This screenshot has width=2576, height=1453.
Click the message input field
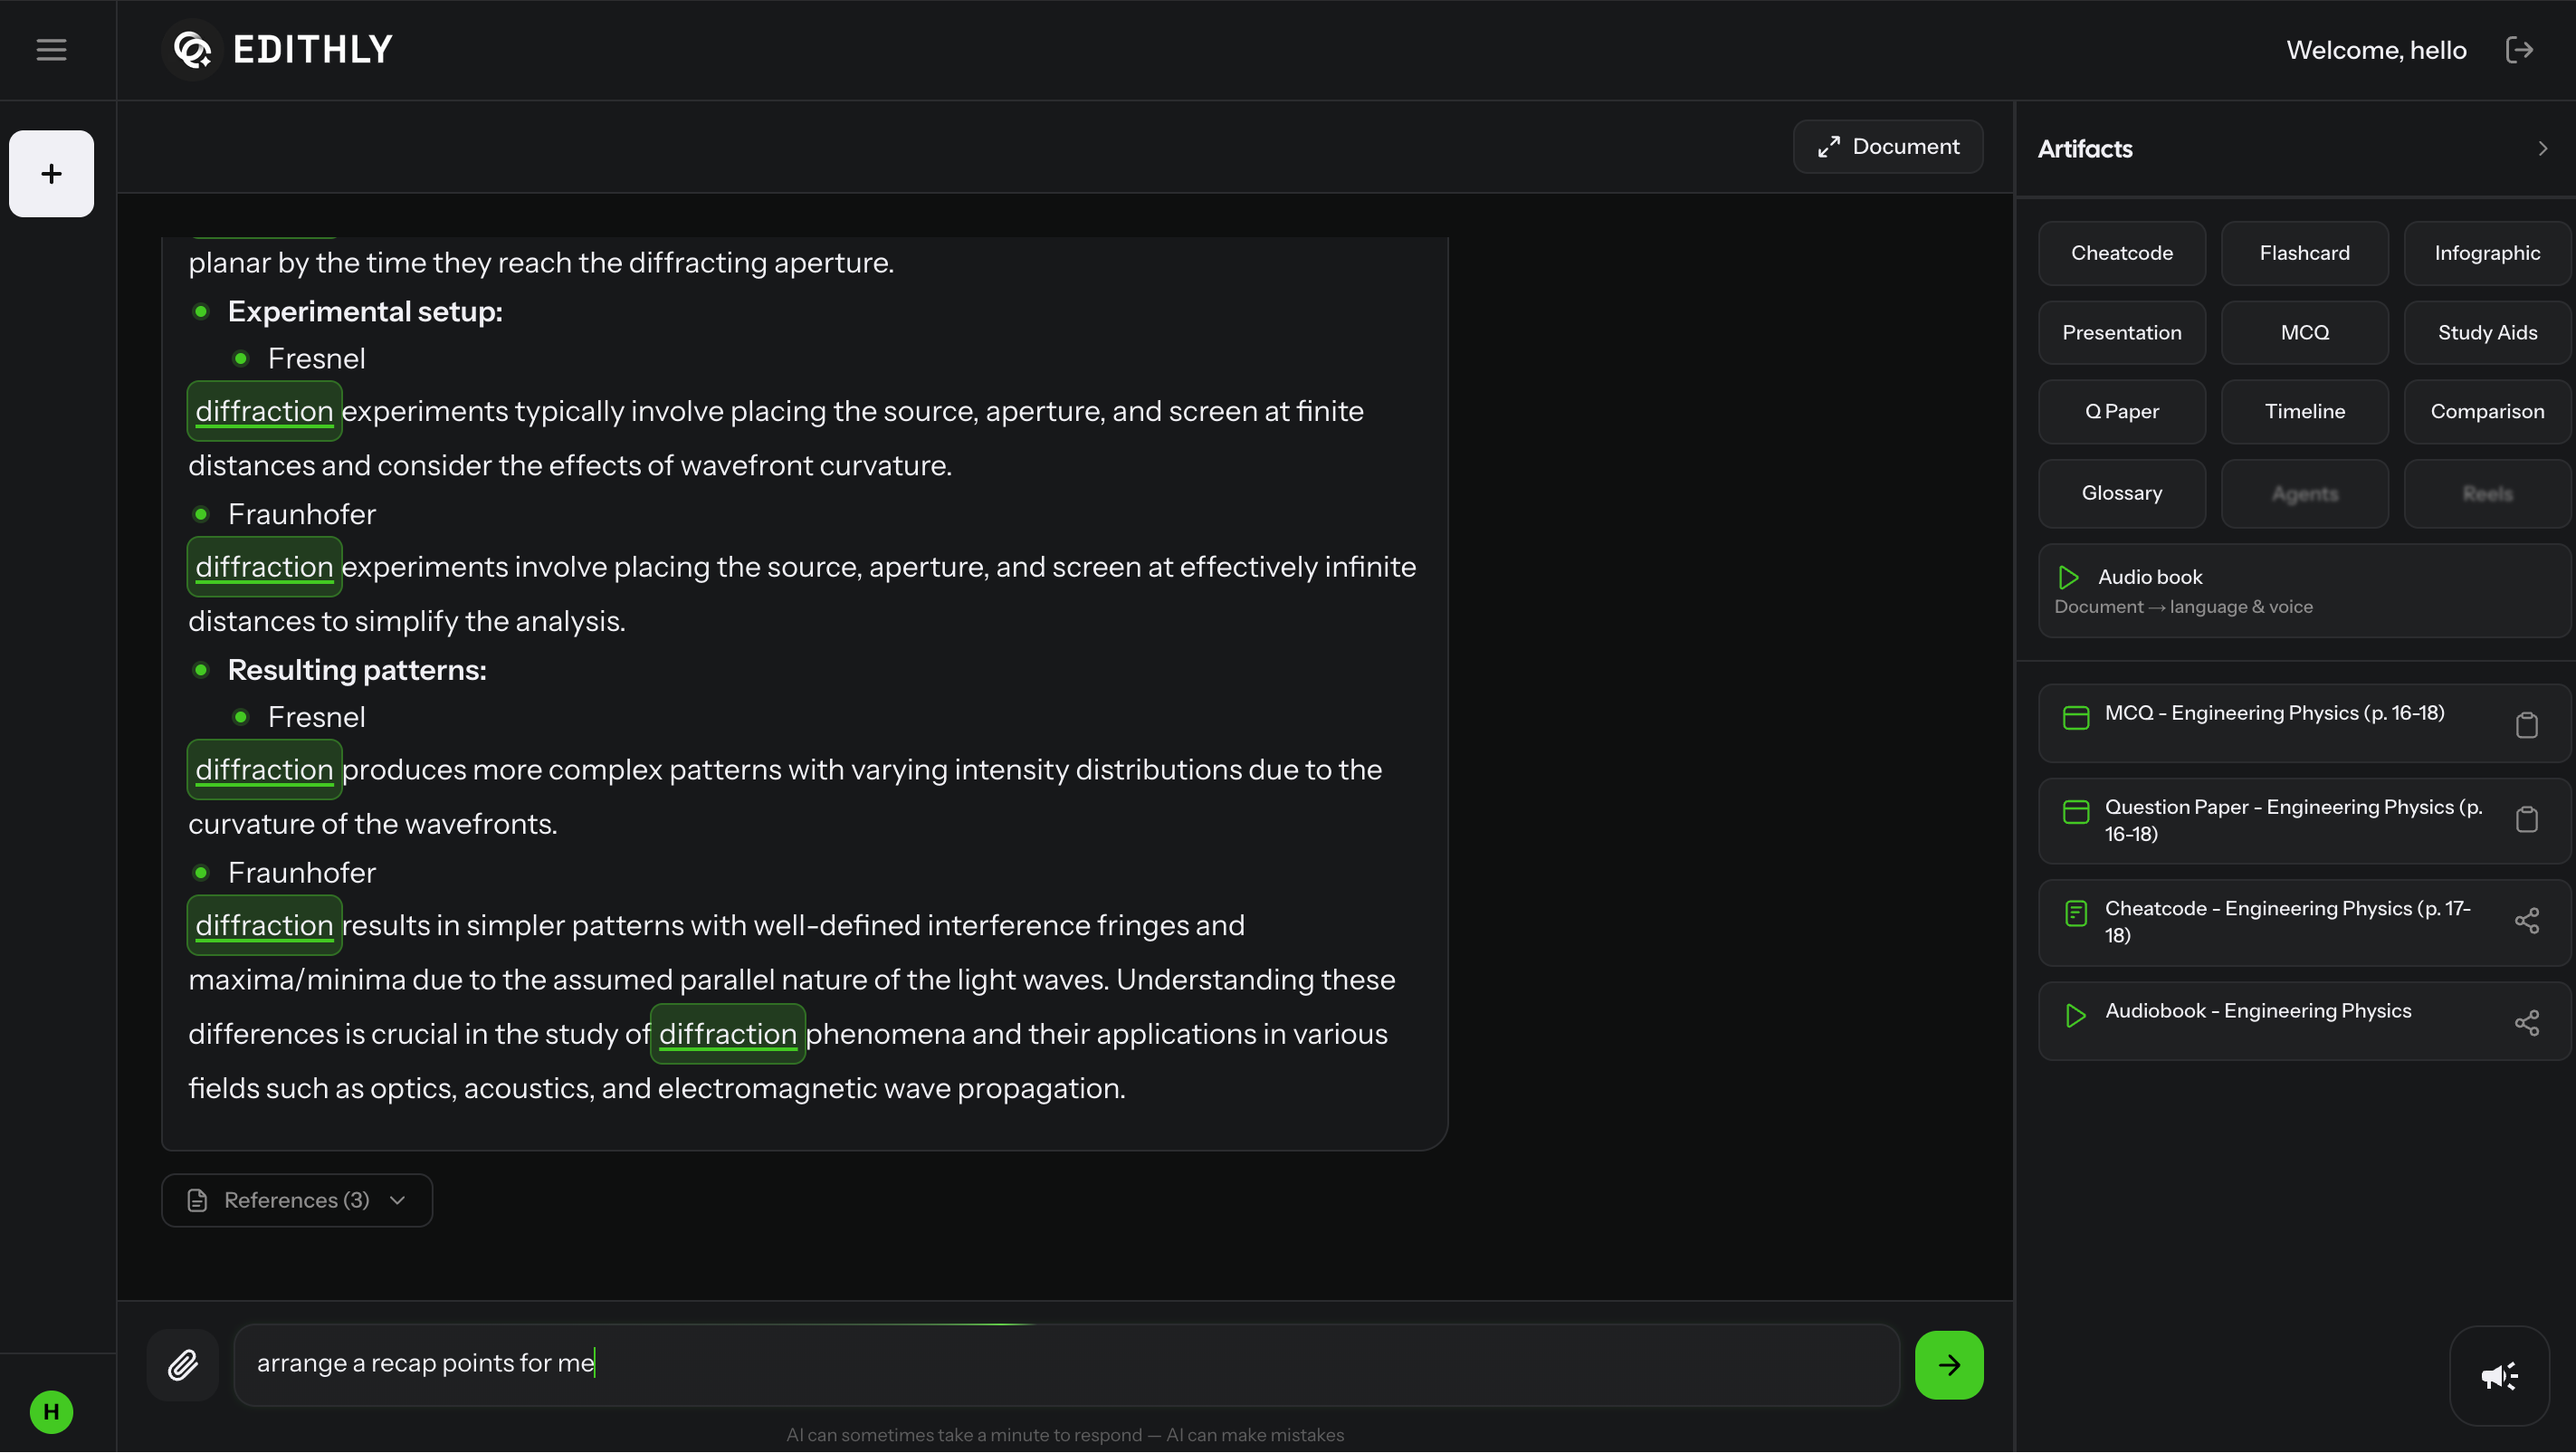click(x=1066, y=1365)
